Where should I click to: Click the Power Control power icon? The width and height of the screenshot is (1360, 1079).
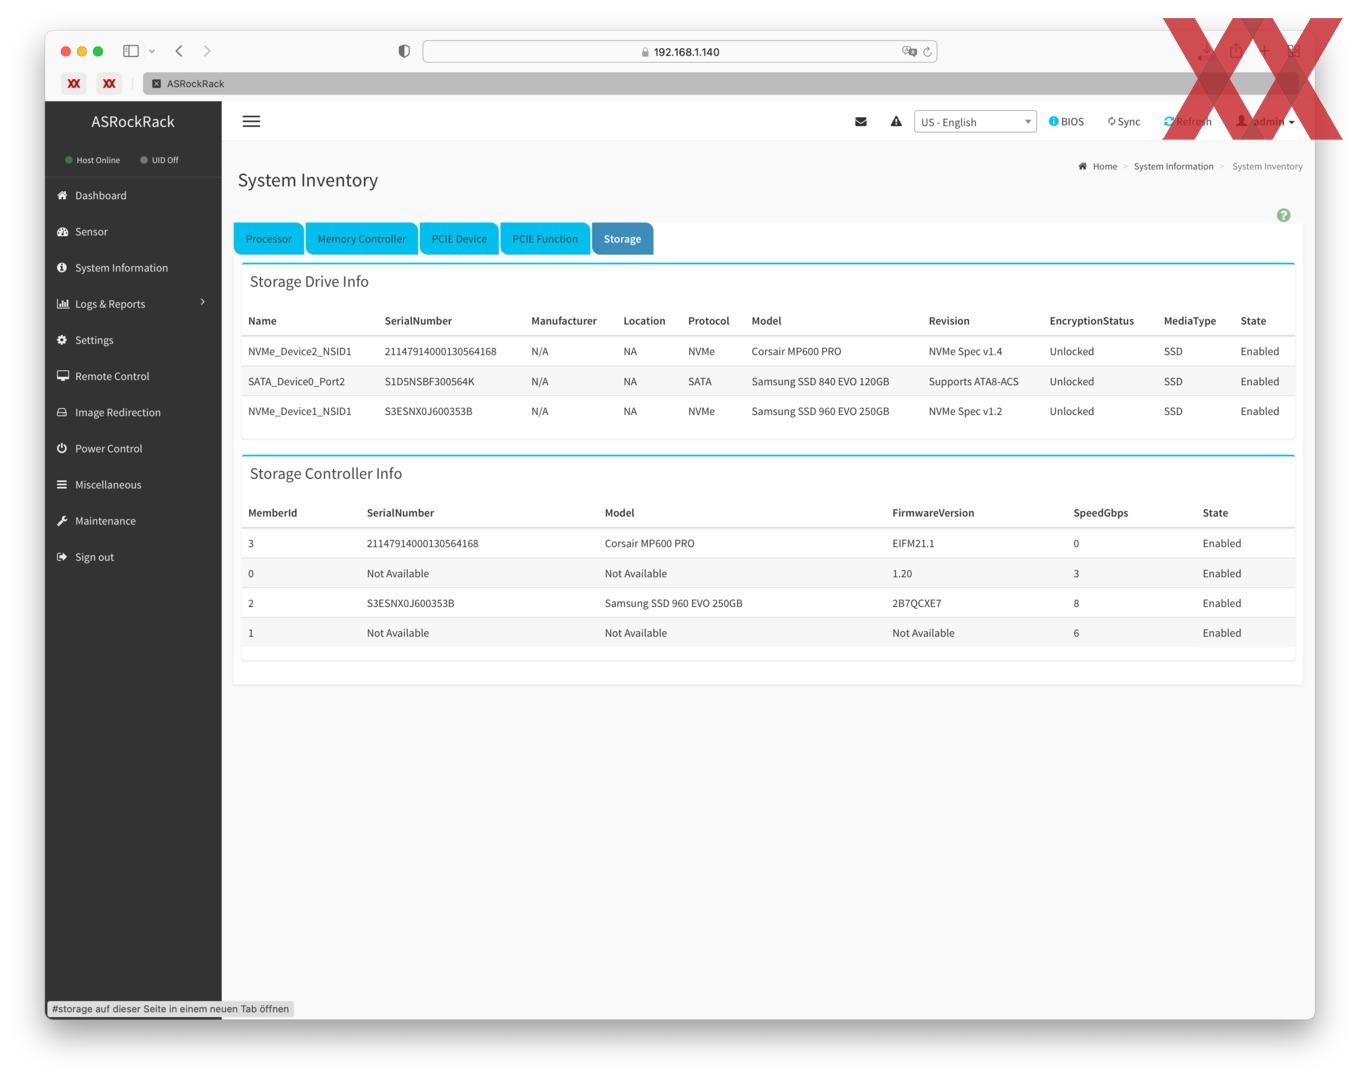tap(62, 448)
